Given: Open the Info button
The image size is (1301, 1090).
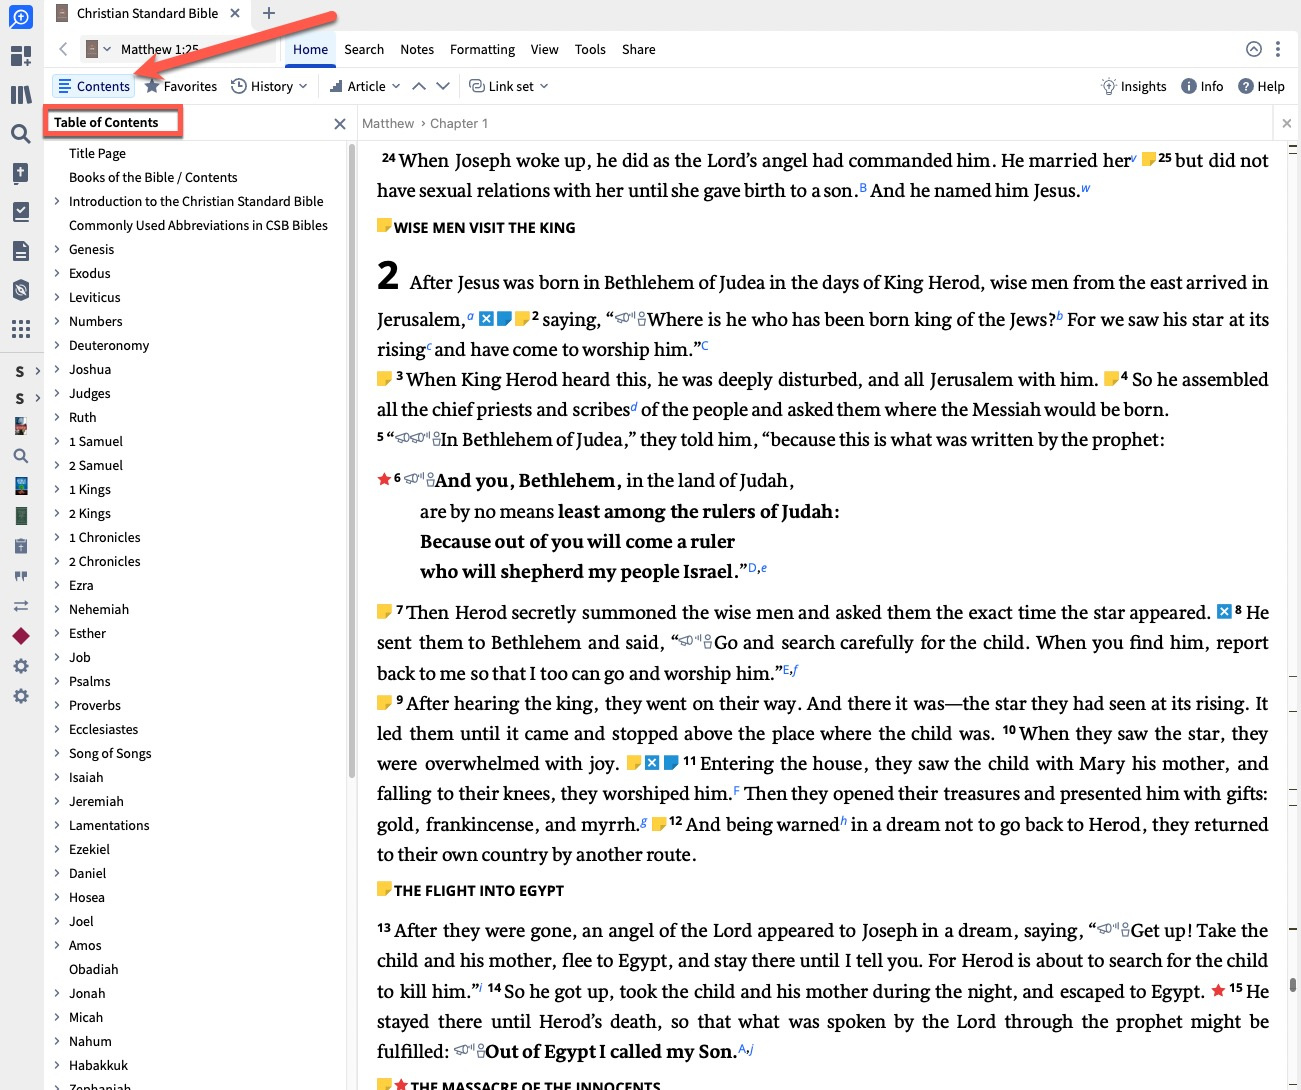Looking at the screenshot, I should (x=1202, y=86).
